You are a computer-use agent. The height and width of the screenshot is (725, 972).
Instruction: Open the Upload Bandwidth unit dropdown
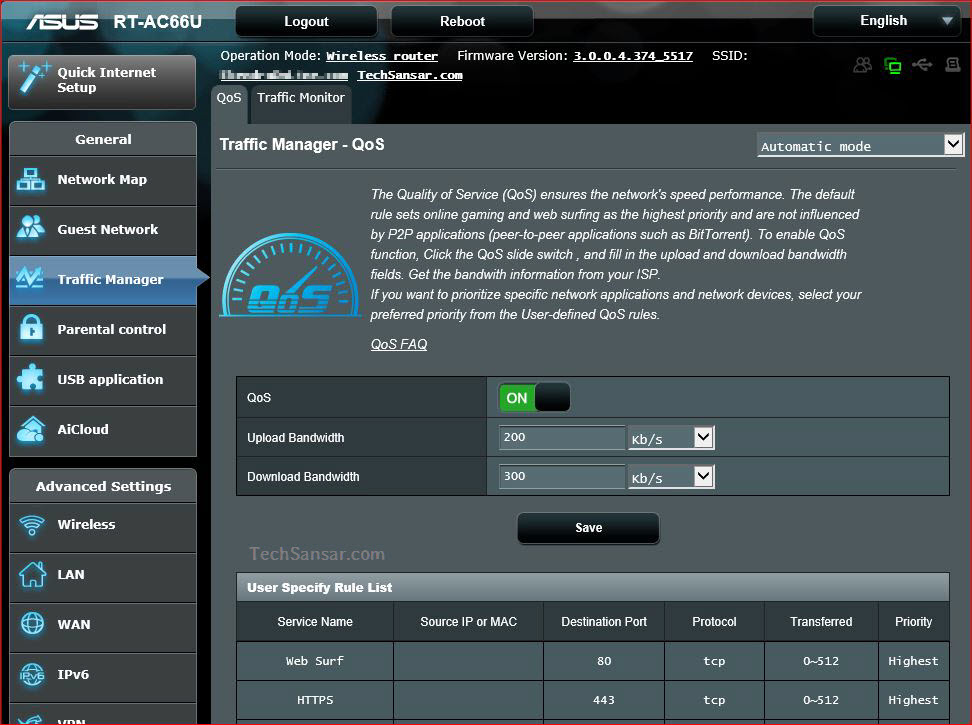[670, 437]
